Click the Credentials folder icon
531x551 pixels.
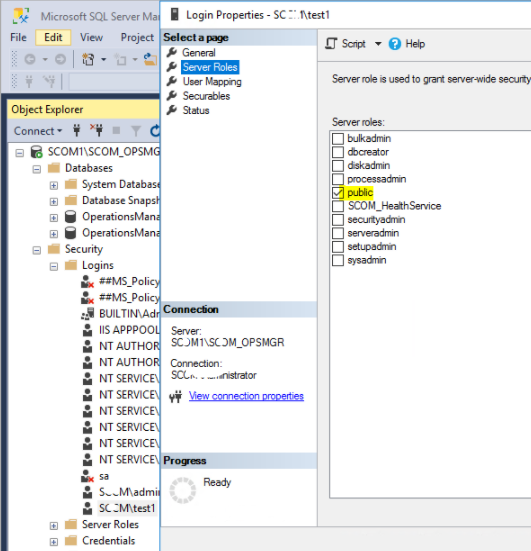71,540
